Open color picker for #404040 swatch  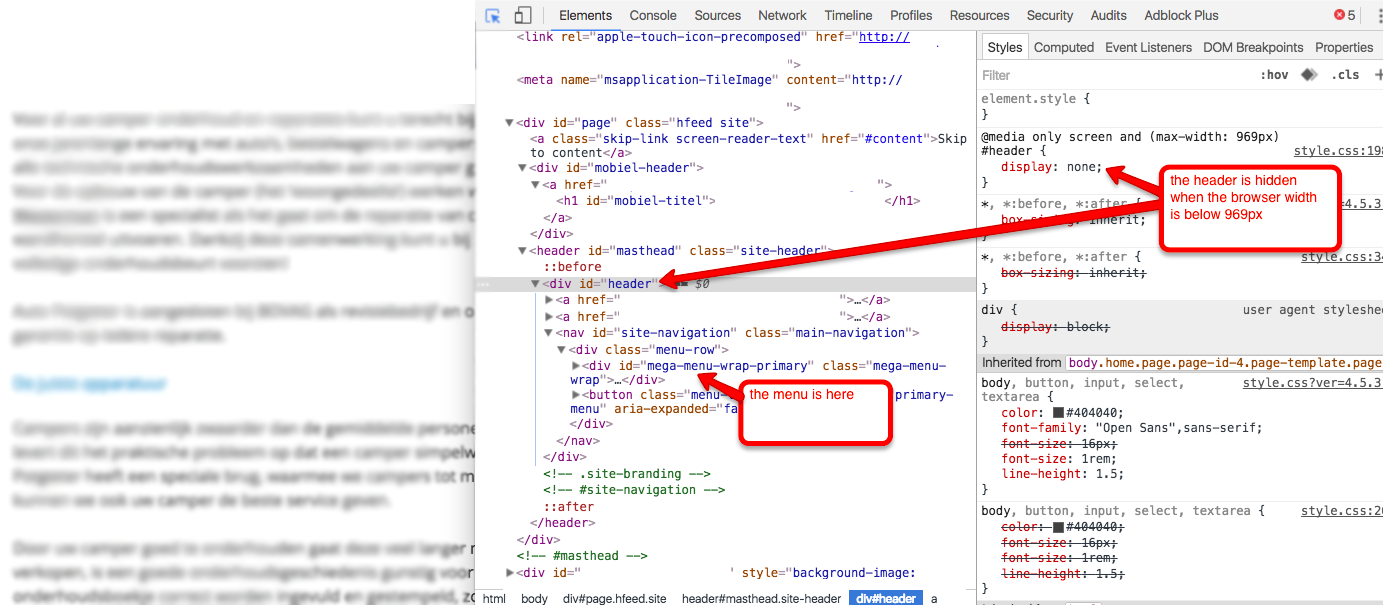pyautogui.click(x=1058, y=413)
